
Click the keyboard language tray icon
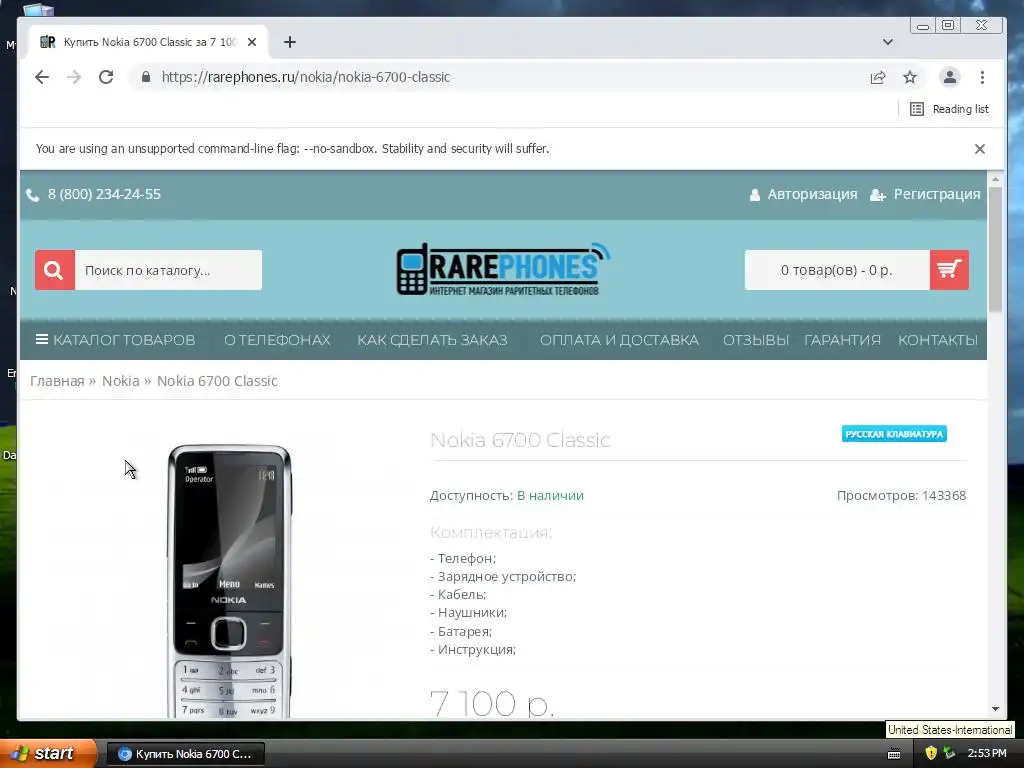894,754
